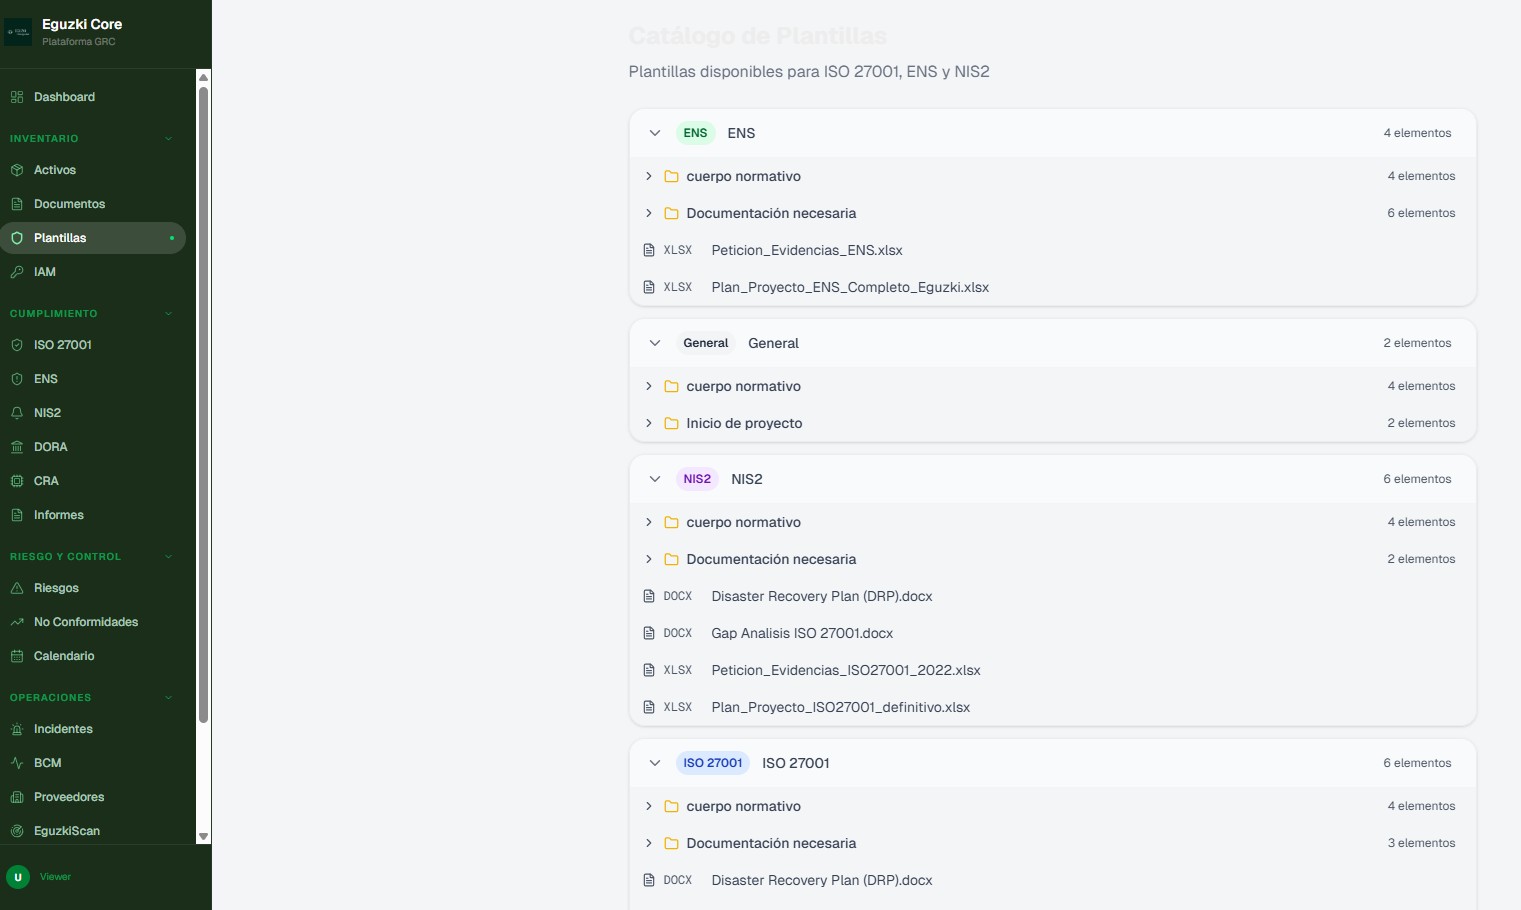Click the sidebar scrollbar down arrow
This screenshot has height=910, width=1521.
coord(203,836)
